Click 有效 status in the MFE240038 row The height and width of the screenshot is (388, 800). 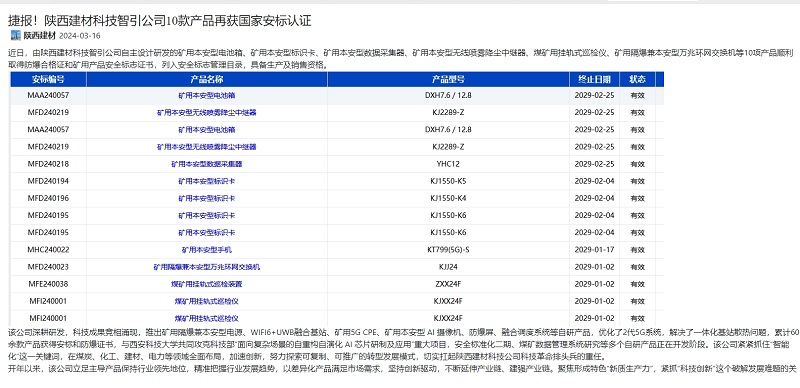point(637,284)
